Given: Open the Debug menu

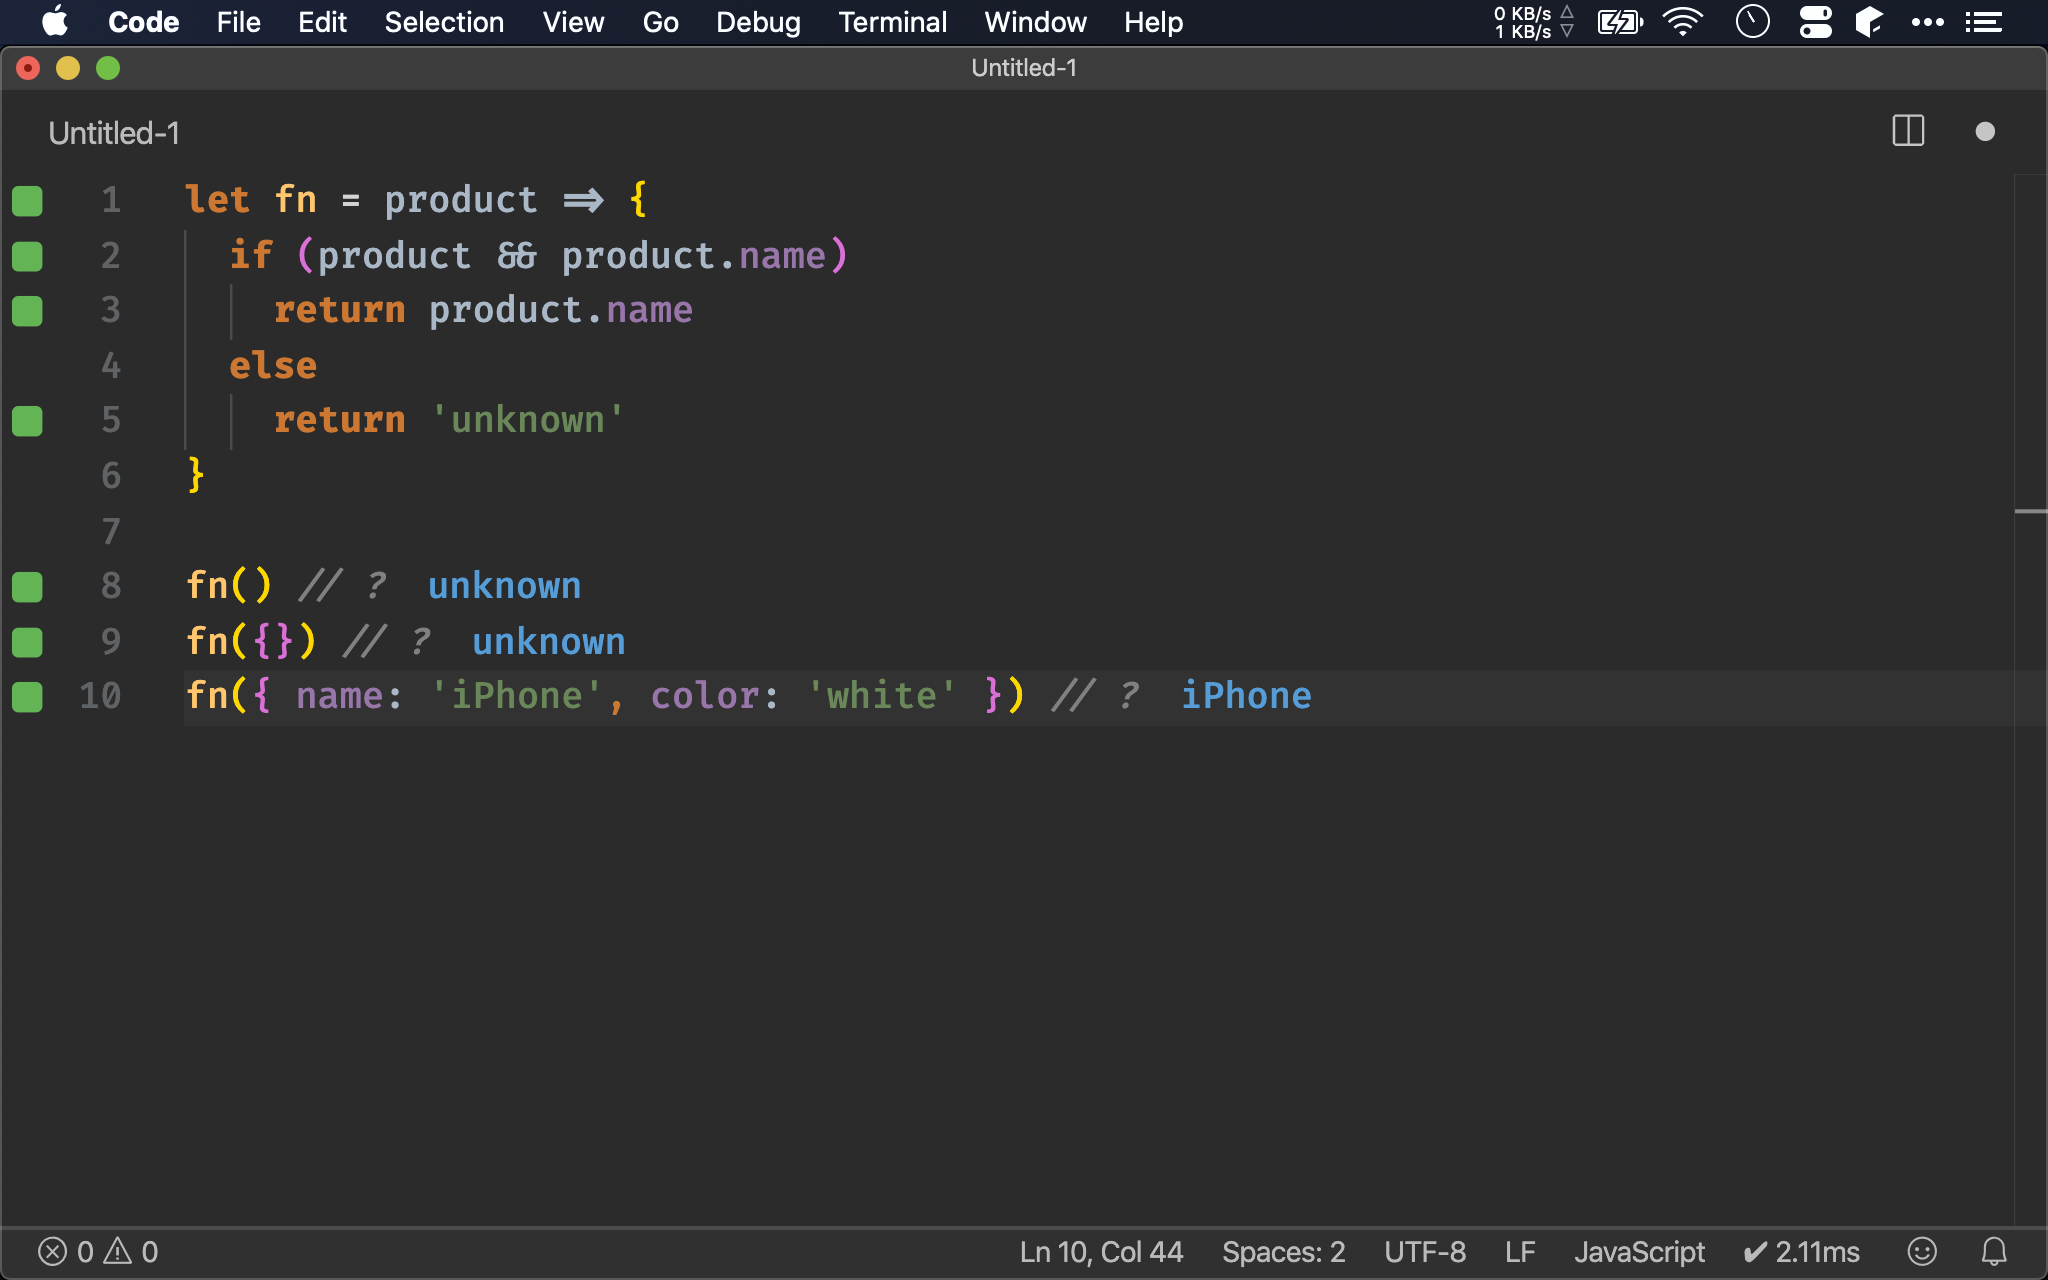Looking at the screenshot, I should click(x=758, y=22).
